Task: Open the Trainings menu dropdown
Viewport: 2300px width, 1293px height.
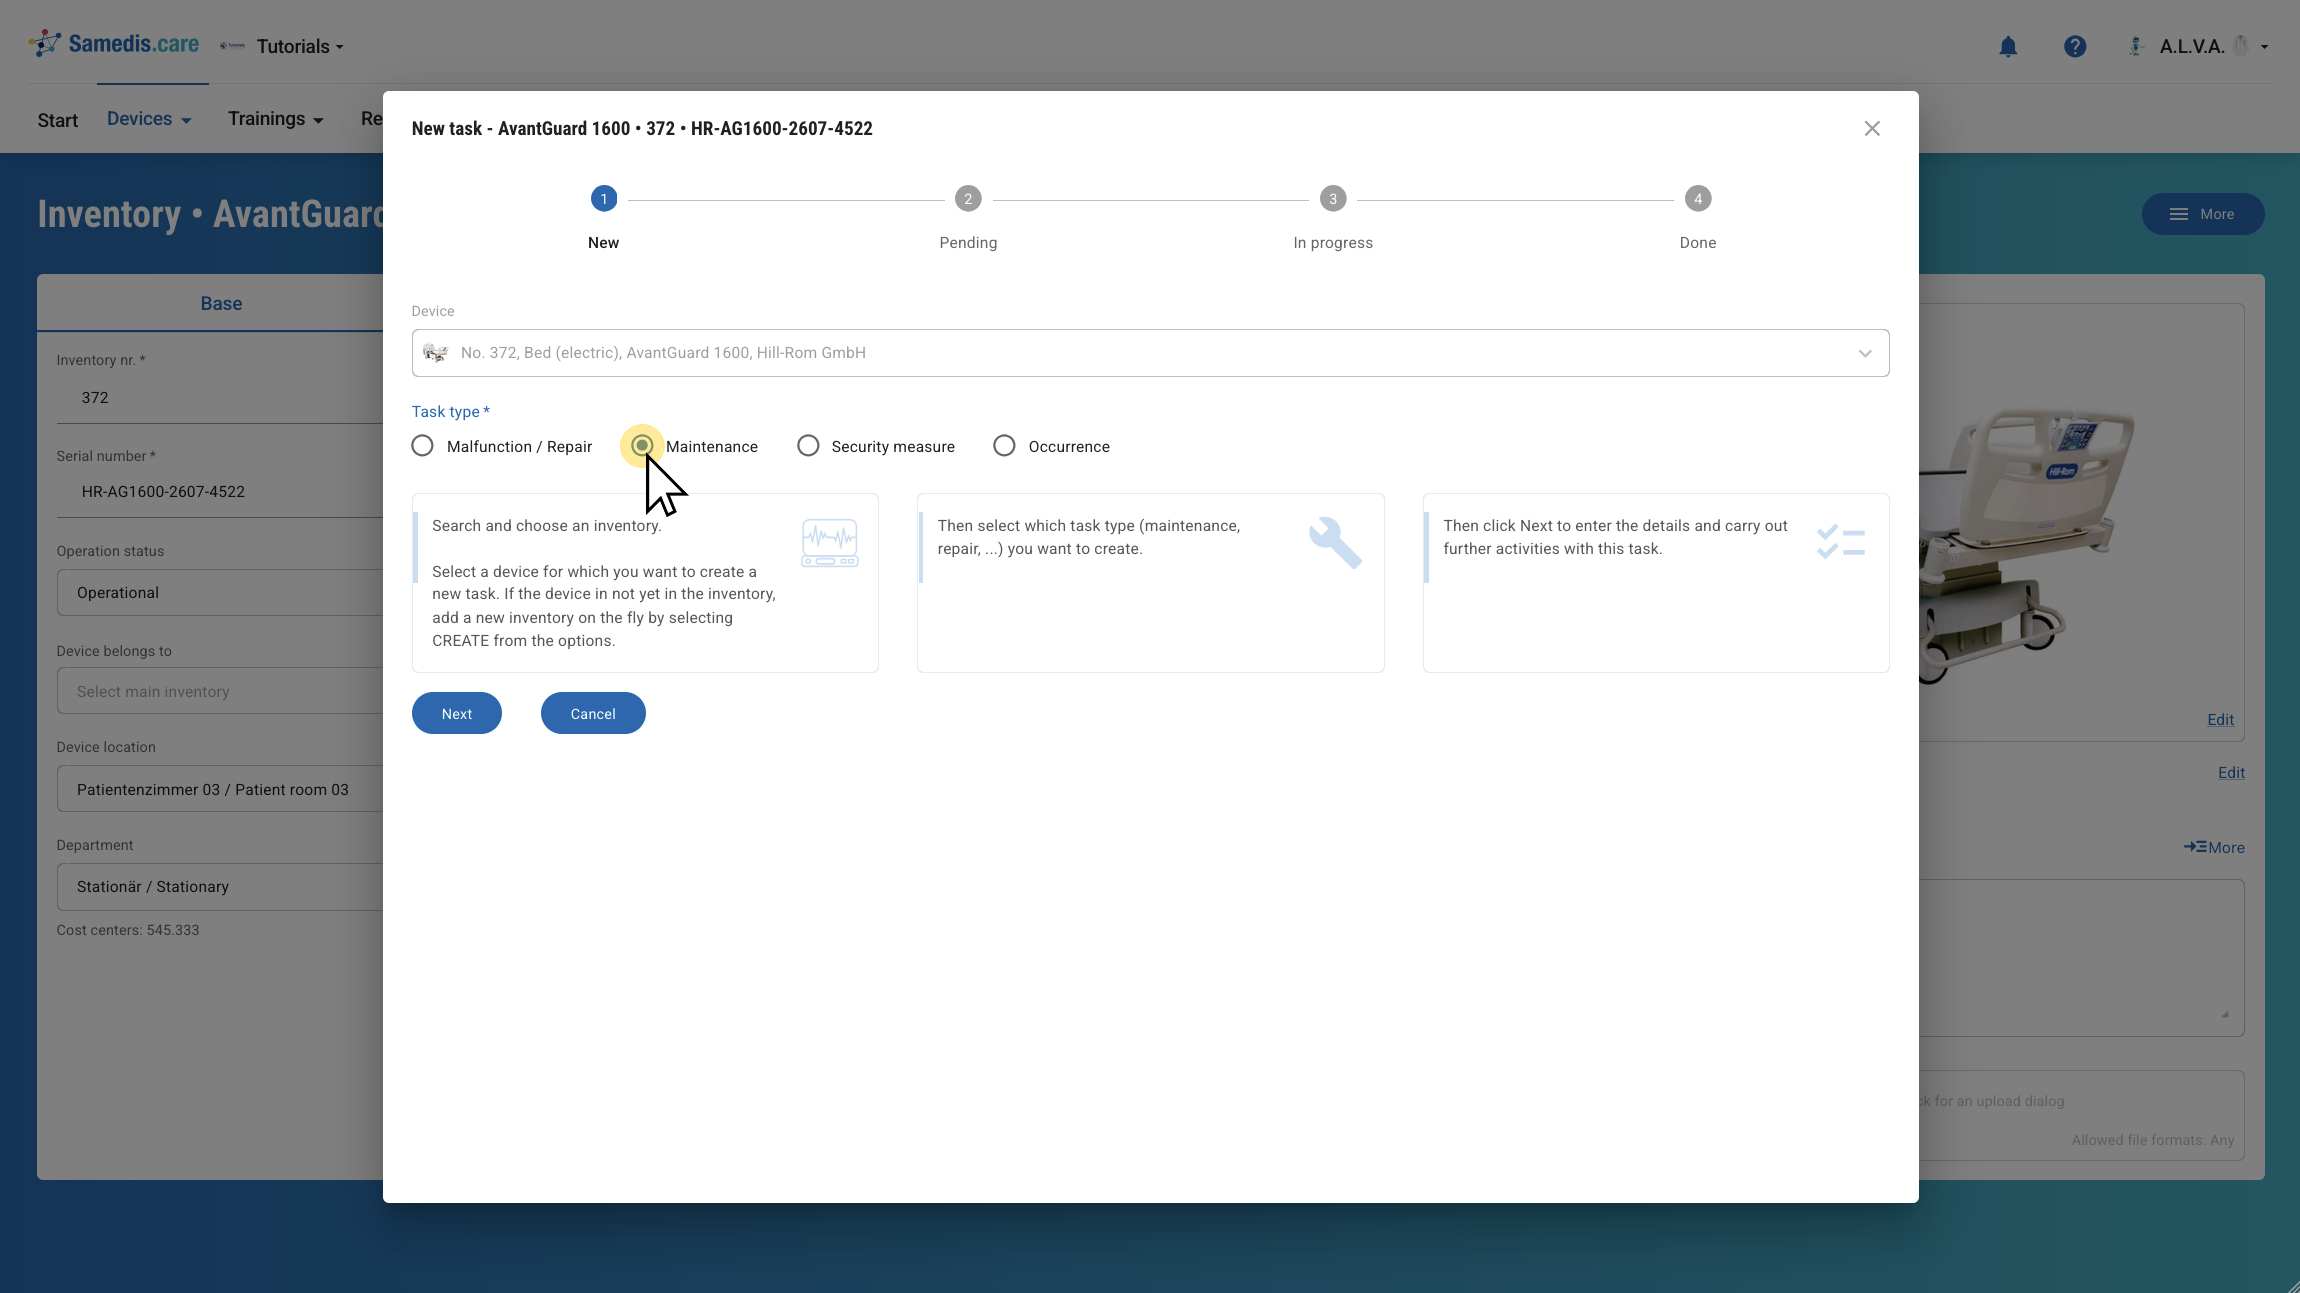Action: click(276, 119)
